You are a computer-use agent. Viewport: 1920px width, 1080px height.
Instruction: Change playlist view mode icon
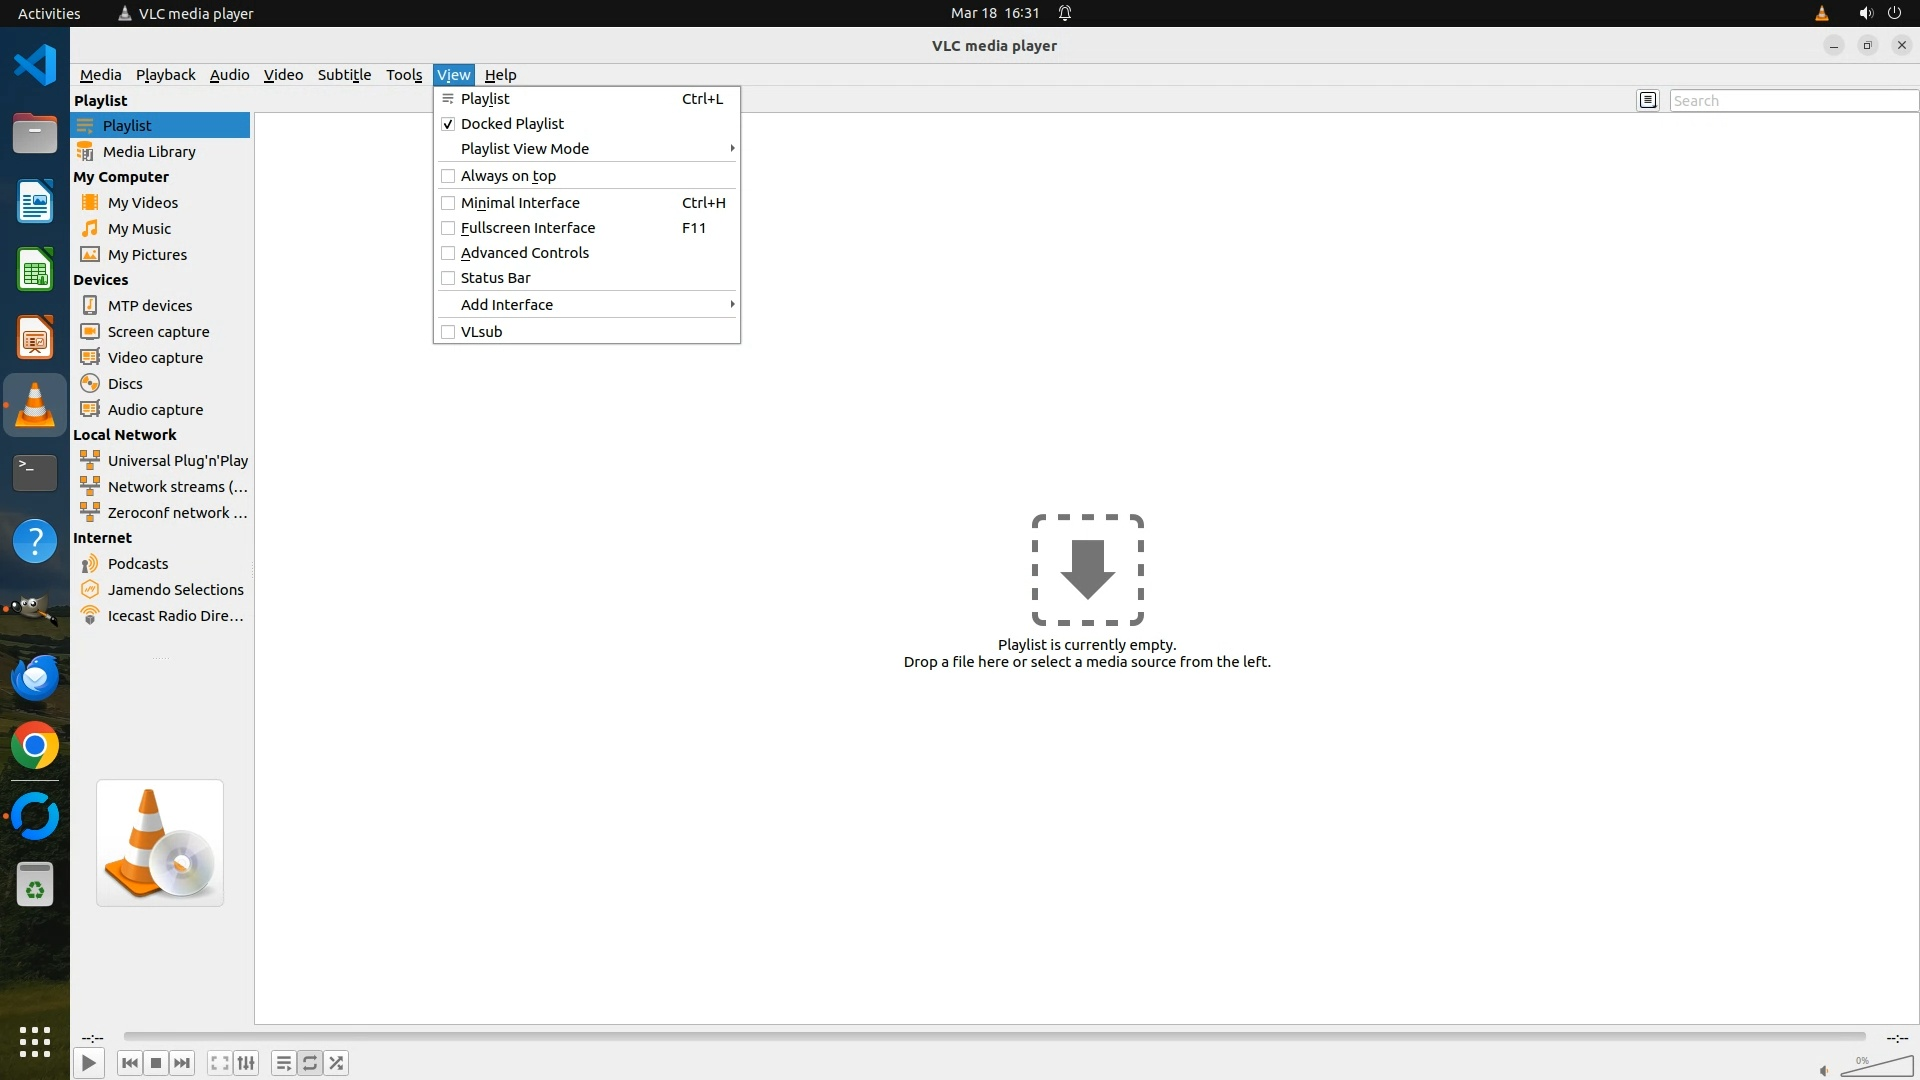pyautogui.click(x=1648, y=100)
